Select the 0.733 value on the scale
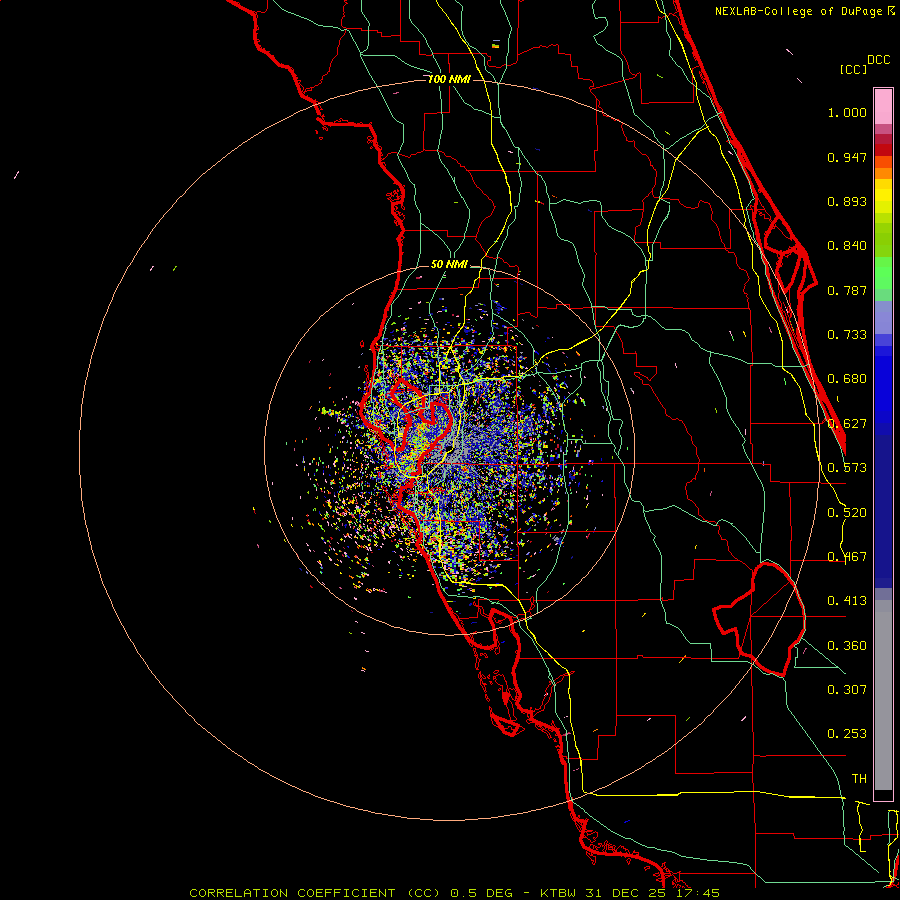 (847, 335)
